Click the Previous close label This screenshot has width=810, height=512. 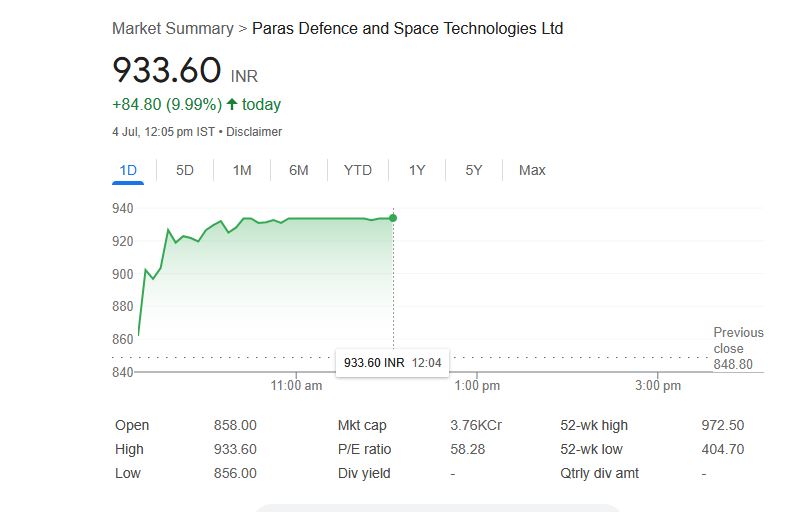coord(738,340)
